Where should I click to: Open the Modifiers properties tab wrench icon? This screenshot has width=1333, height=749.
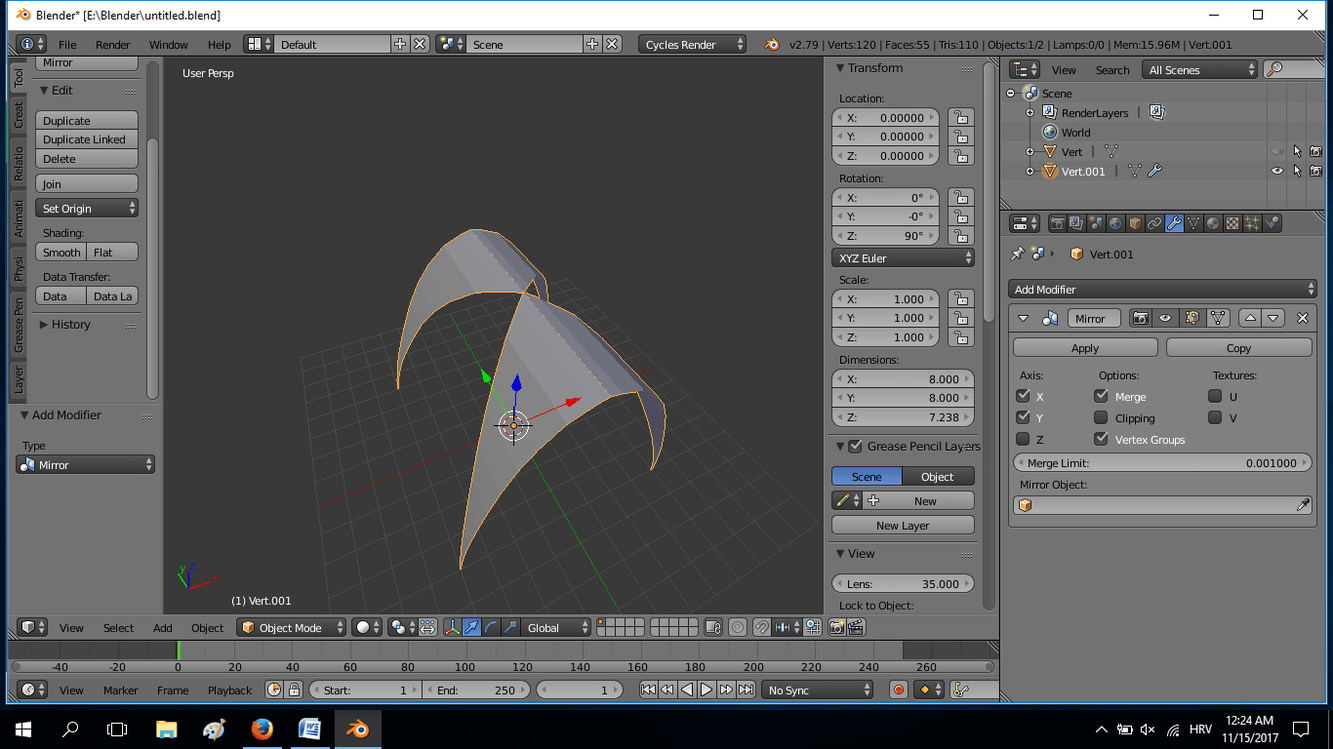tap(1174, 224)
